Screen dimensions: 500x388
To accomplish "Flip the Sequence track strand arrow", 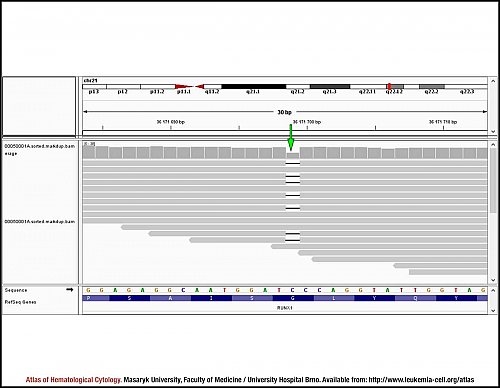I will tap(69, 290).
